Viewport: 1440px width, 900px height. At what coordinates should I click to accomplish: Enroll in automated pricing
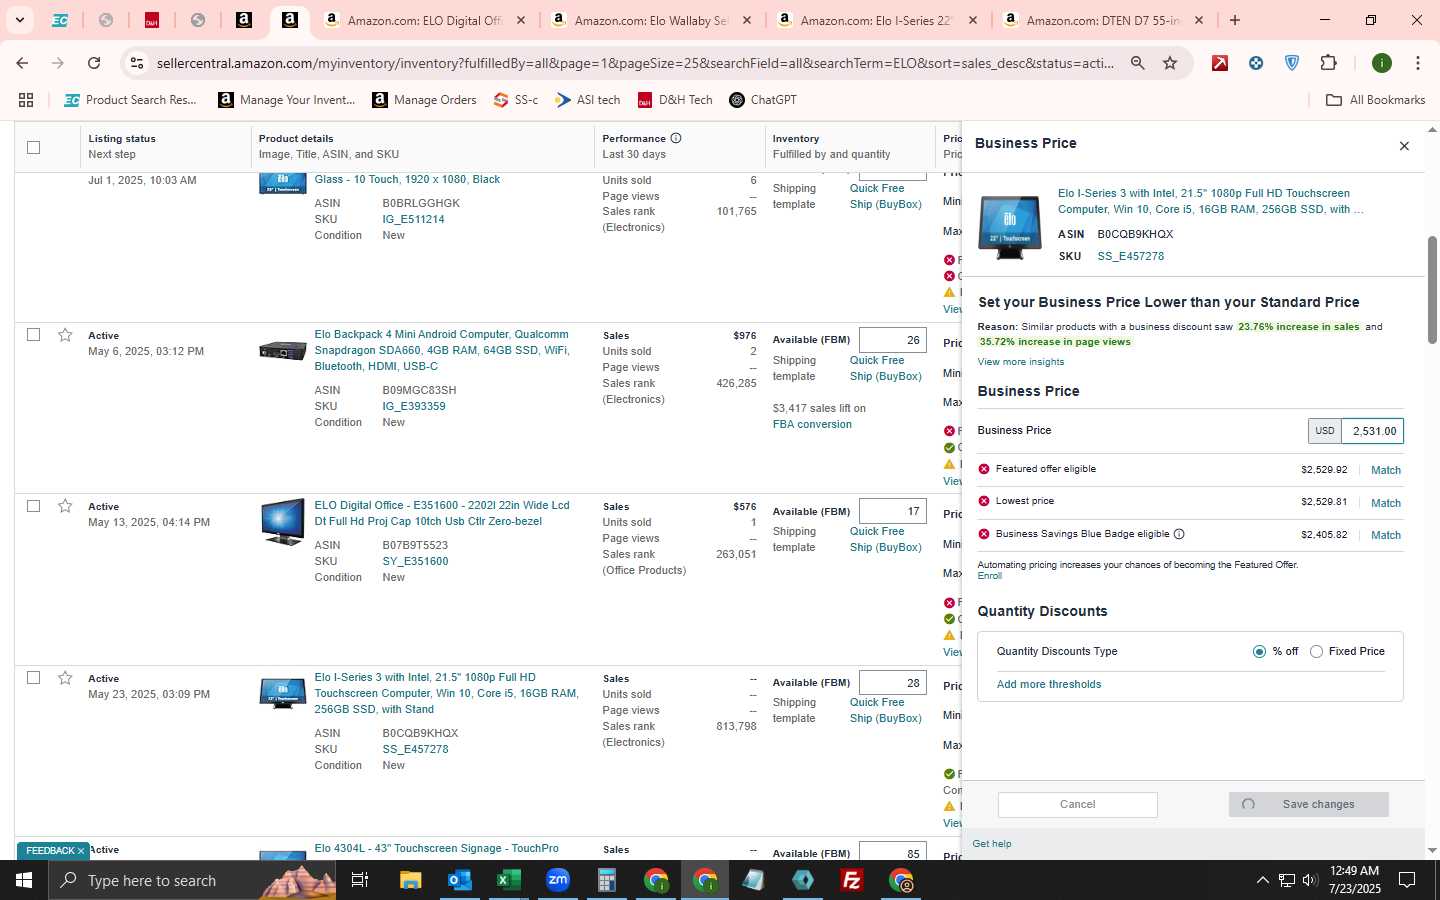pos(989,576)
